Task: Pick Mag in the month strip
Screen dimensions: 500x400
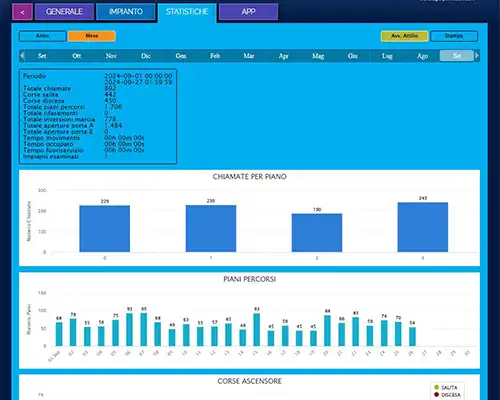Action: pyautogui.click(x=318, y=56)
